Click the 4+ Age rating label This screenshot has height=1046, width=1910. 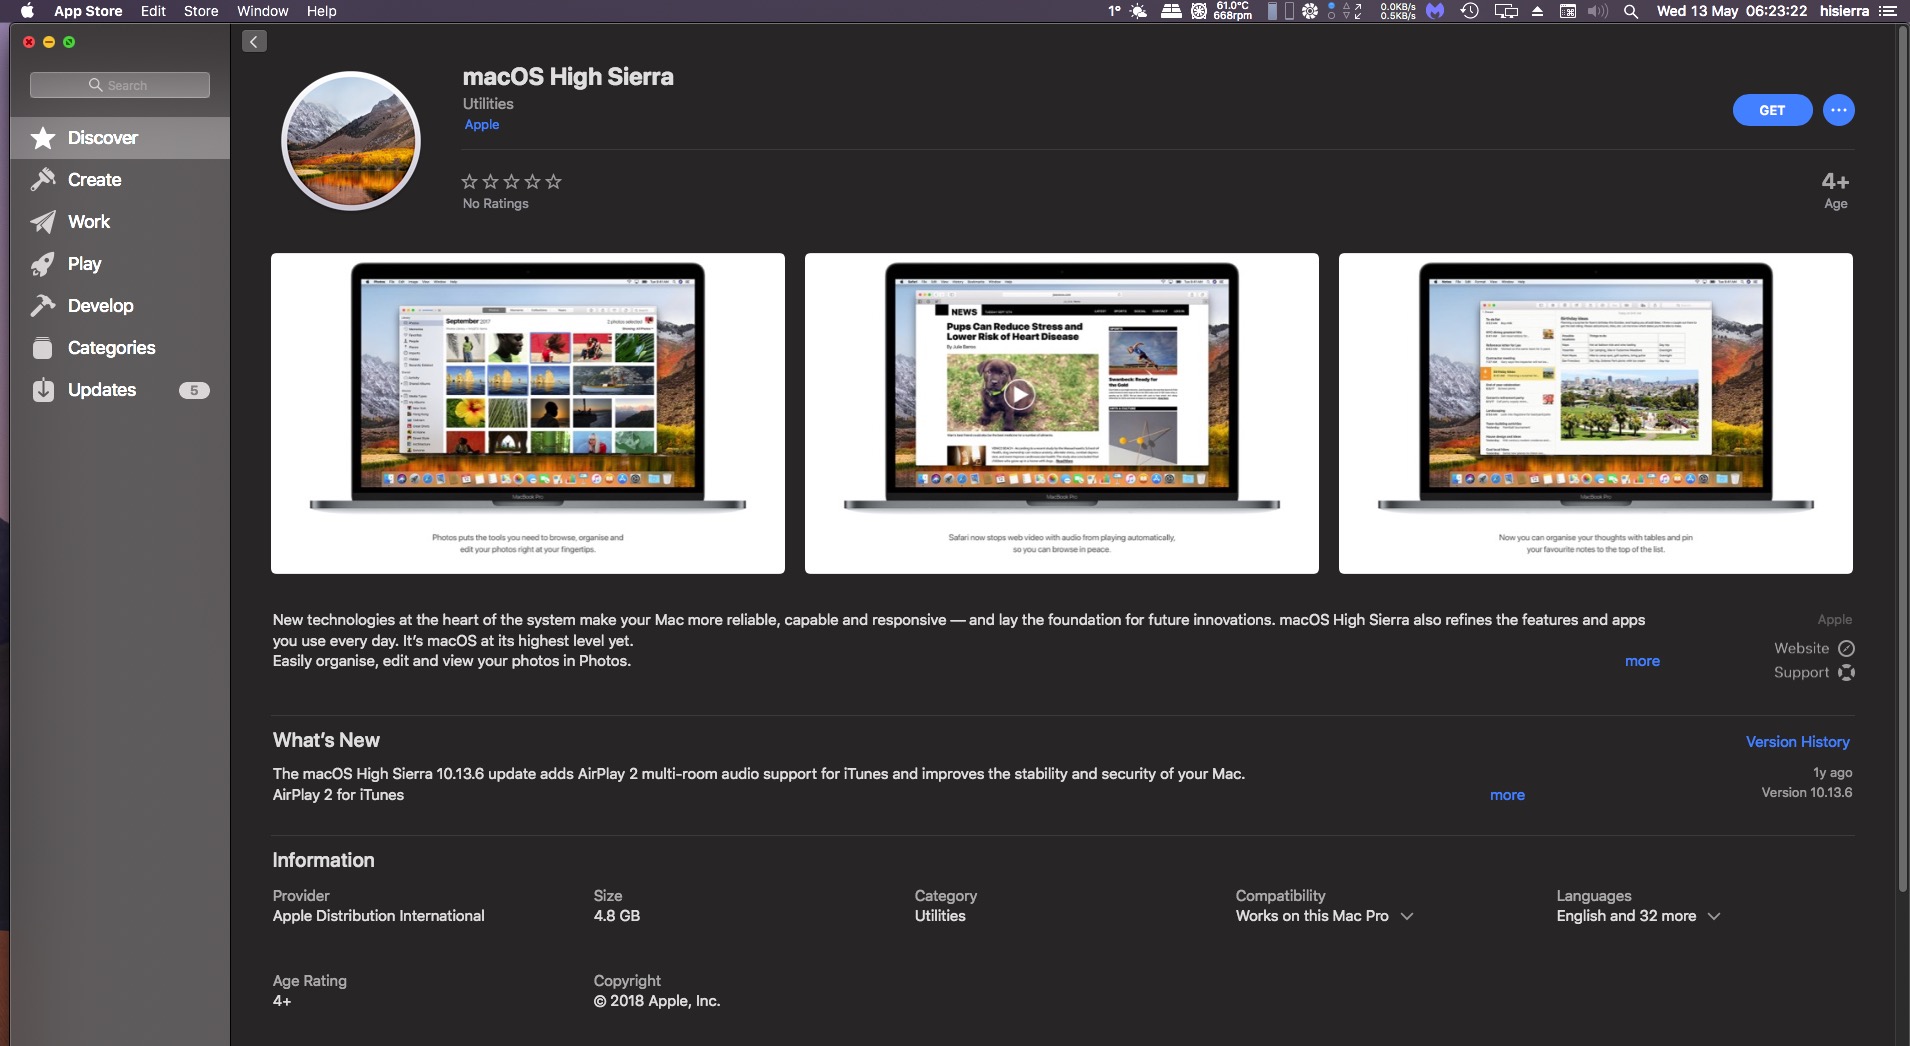click(1835, 190)
